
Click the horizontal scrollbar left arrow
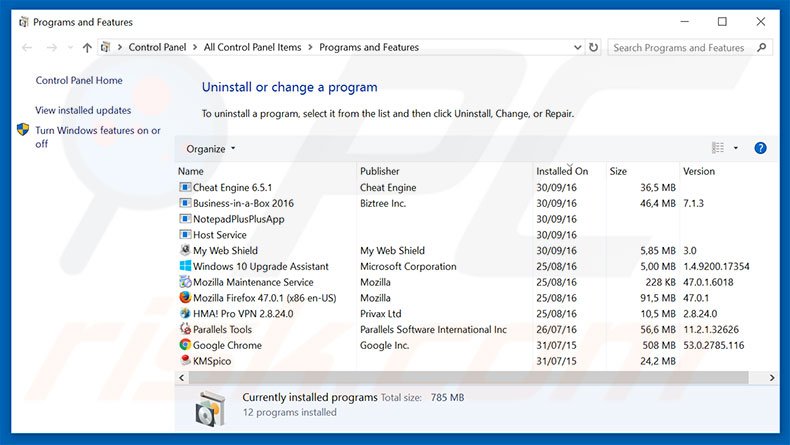[181, 377]
